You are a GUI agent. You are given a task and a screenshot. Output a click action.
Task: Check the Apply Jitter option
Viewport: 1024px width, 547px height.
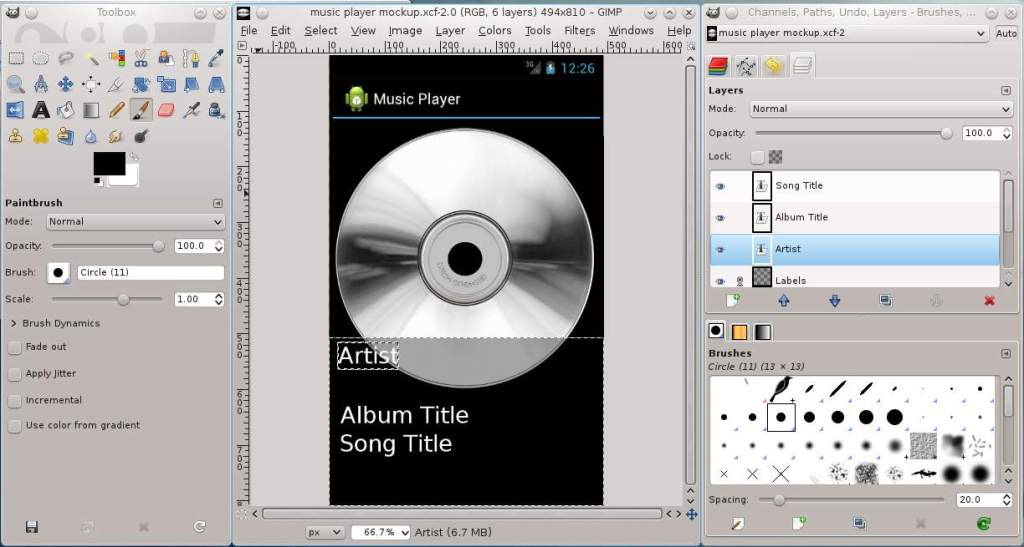pos(15,374)
